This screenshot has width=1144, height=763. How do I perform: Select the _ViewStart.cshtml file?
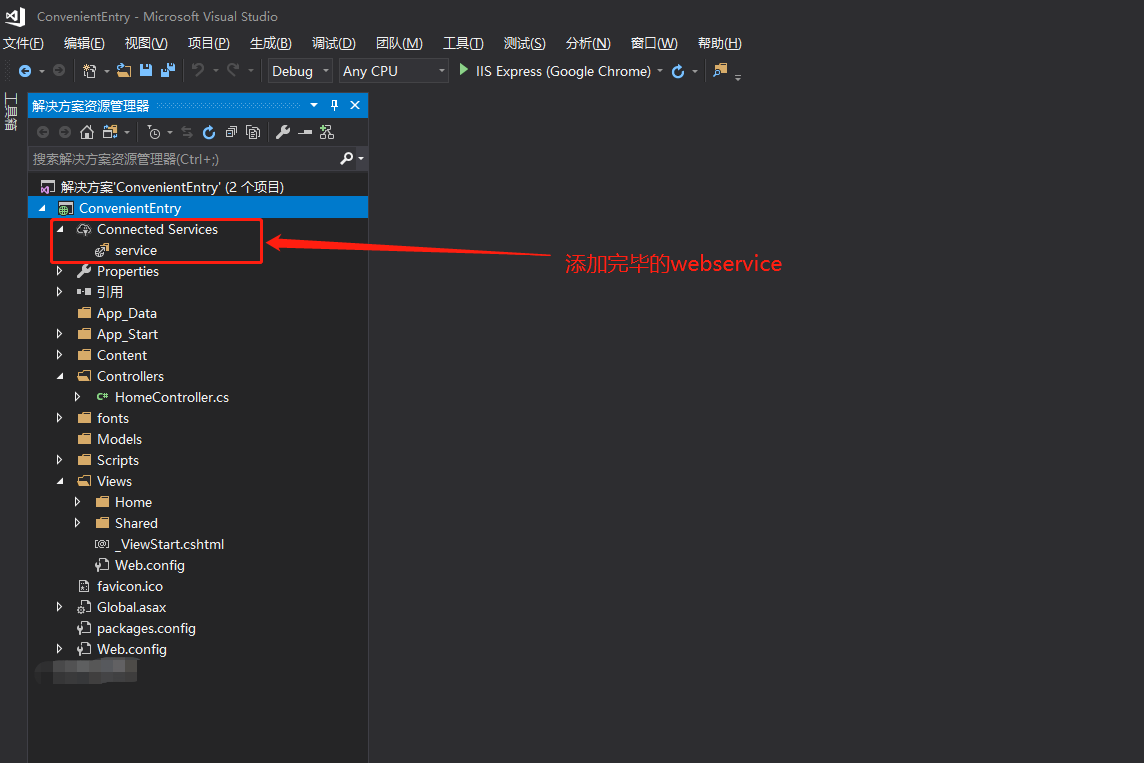tap(169, 544)
